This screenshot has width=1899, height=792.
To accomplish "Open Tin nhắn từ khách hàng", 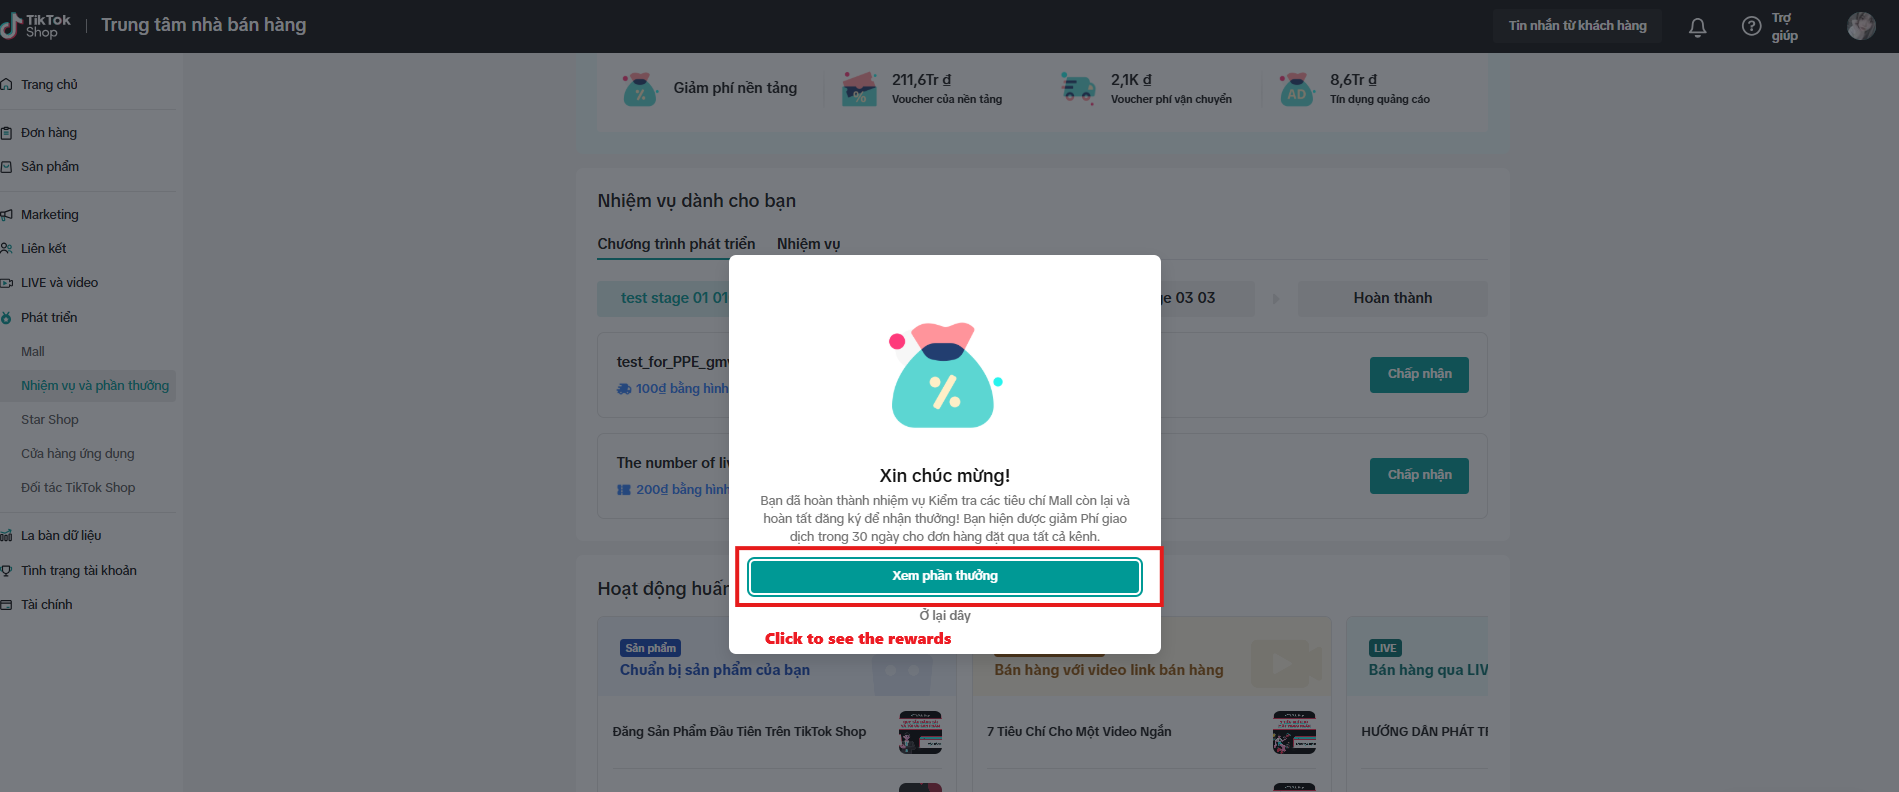I will [1577, 26].
